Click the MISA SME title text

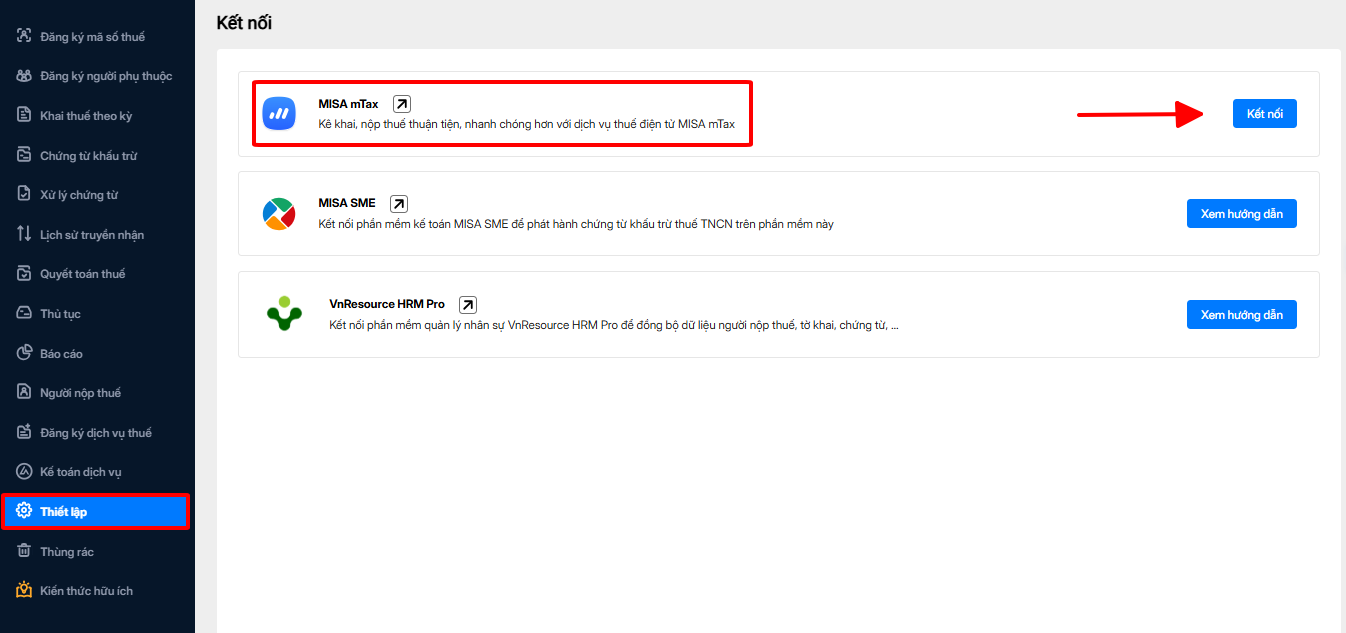[347, 203]
